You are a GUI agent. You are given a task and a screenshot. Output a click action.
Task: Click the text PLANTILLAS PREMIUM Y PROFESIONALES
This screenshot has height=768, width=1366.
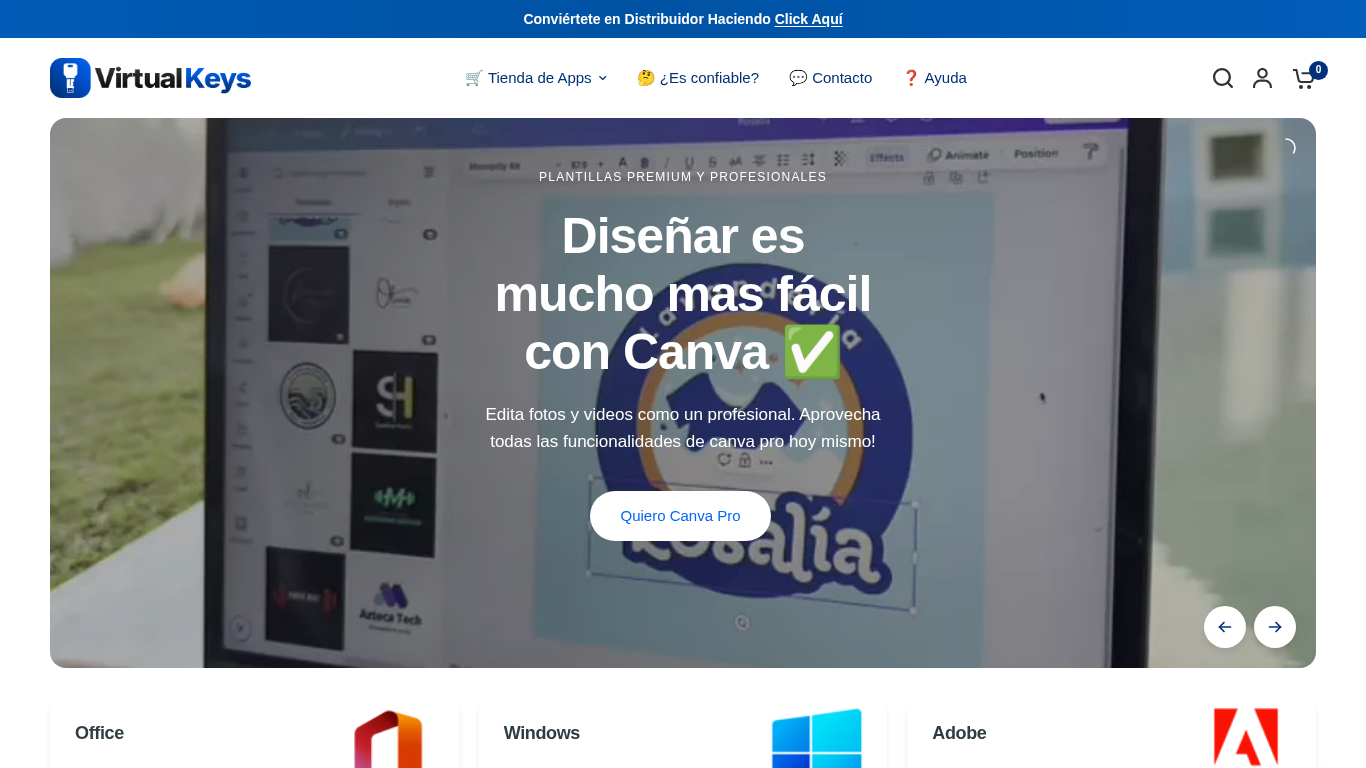[683, 177]
